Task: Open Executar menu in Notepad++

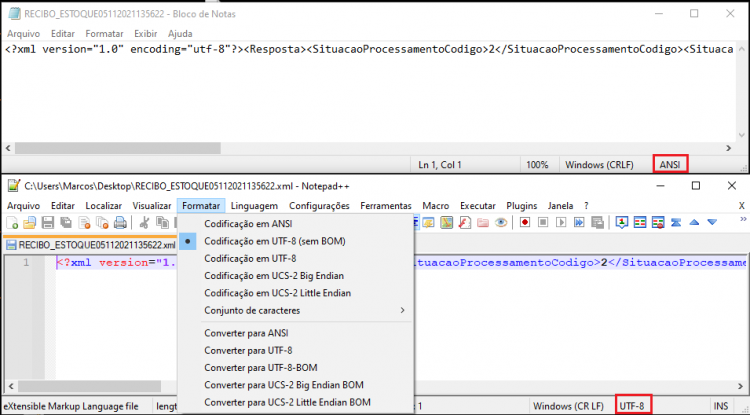Action: (x=477, y=206)
